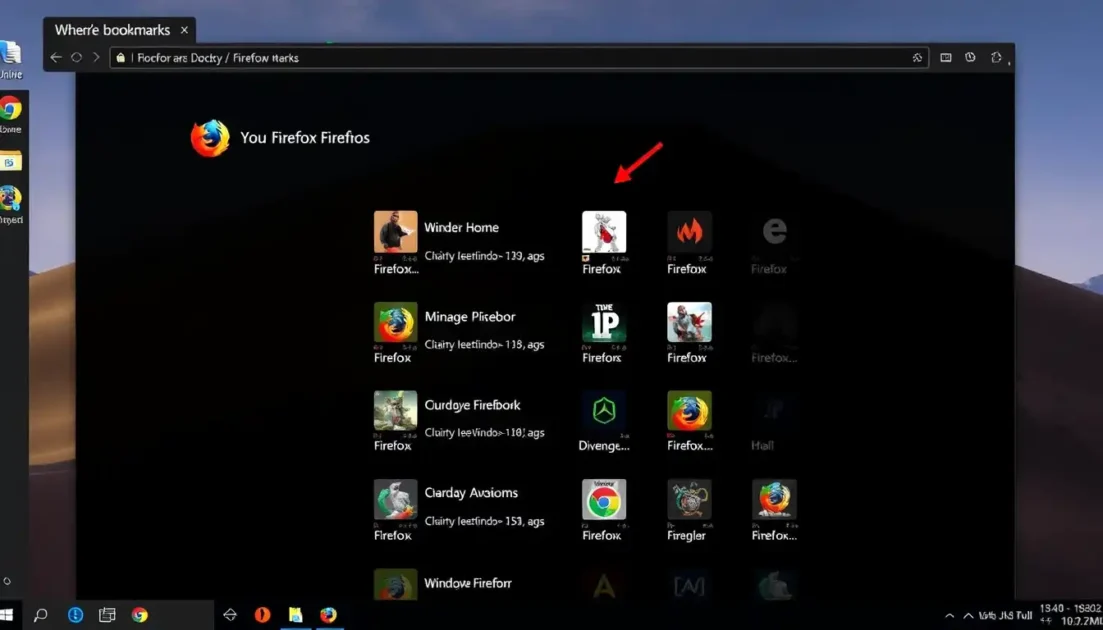Click the "You Firefox Firefios" heading text
The height and width of the screenshot is (630, 1103).
(x=305, y=138)
